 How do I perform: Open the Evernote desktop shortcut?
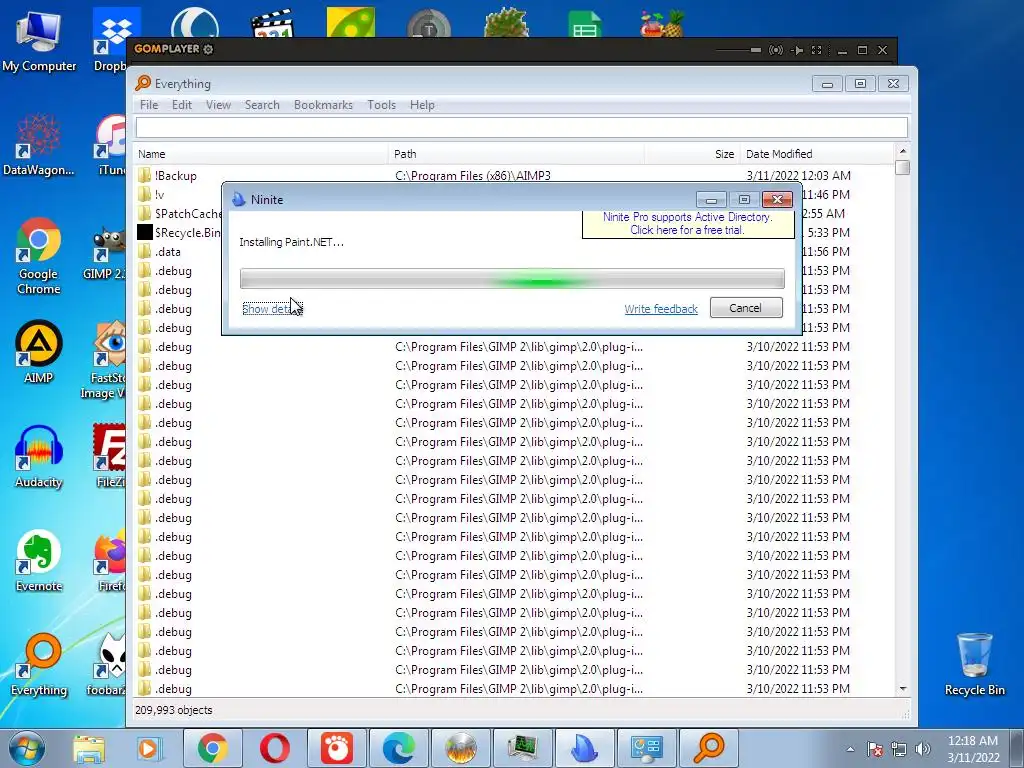(39, 560)
